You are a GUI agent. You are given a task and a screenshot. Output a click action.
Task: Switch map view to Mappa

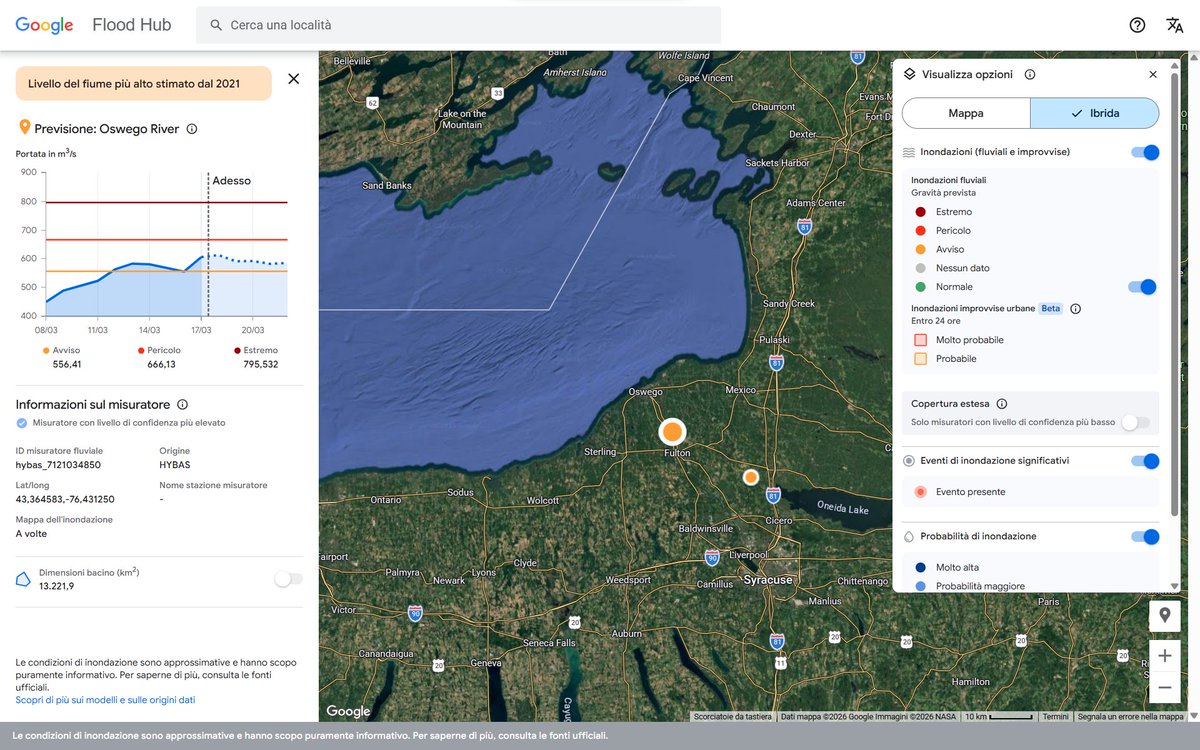point(966,113)
